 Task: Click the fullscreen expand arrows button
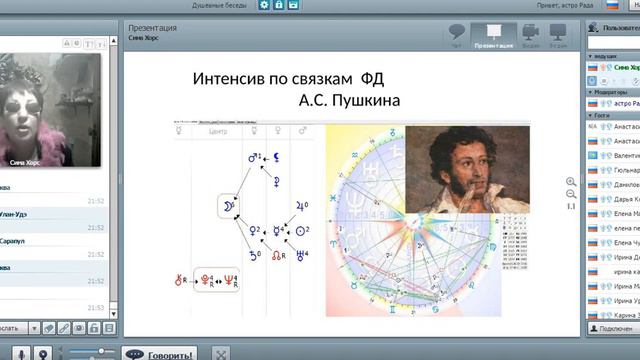click(221, 354)
